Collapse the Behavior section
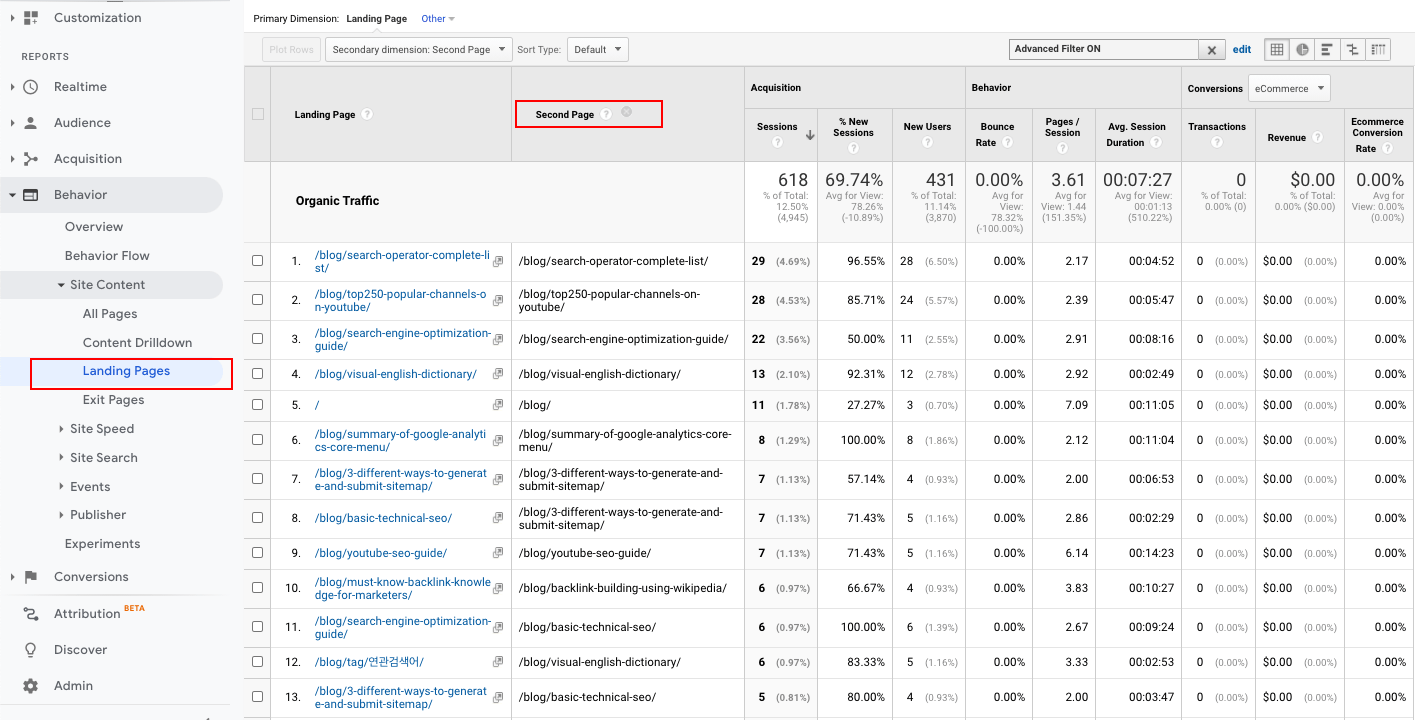This screenshot has width=1415, height=720. coord(13,195)
